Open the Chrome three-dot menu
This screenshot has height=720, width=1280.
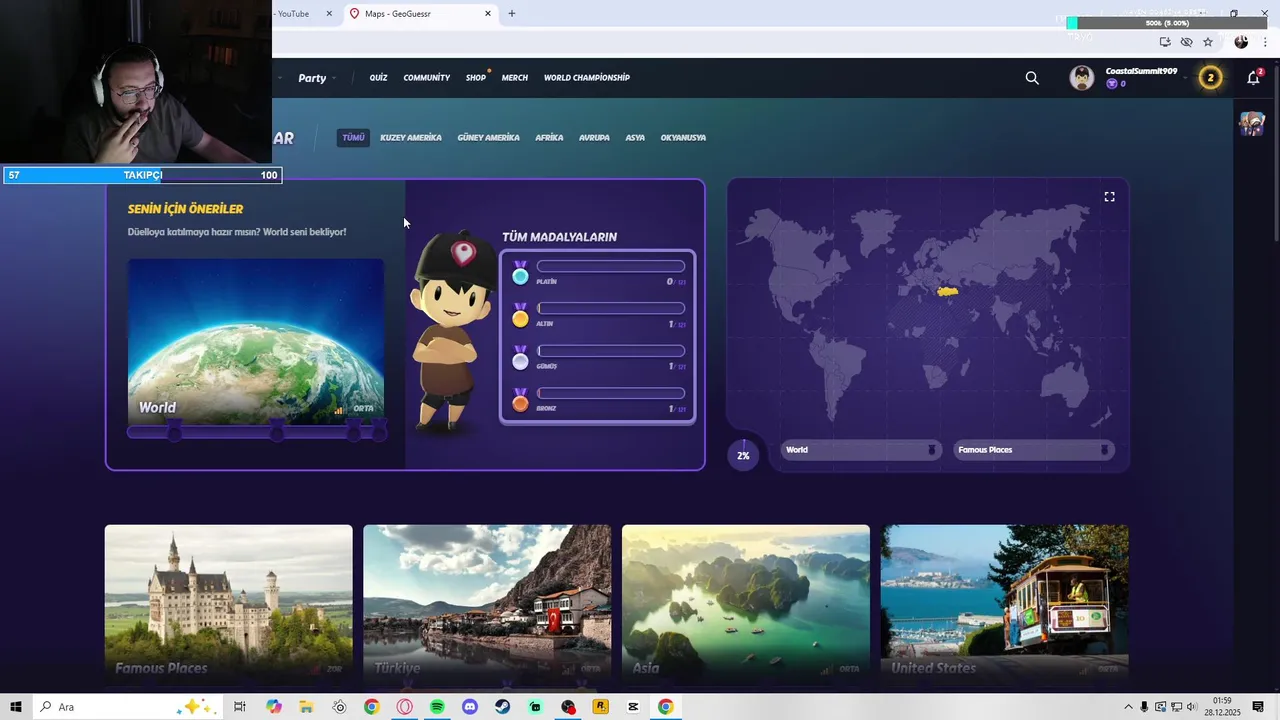1264,42
